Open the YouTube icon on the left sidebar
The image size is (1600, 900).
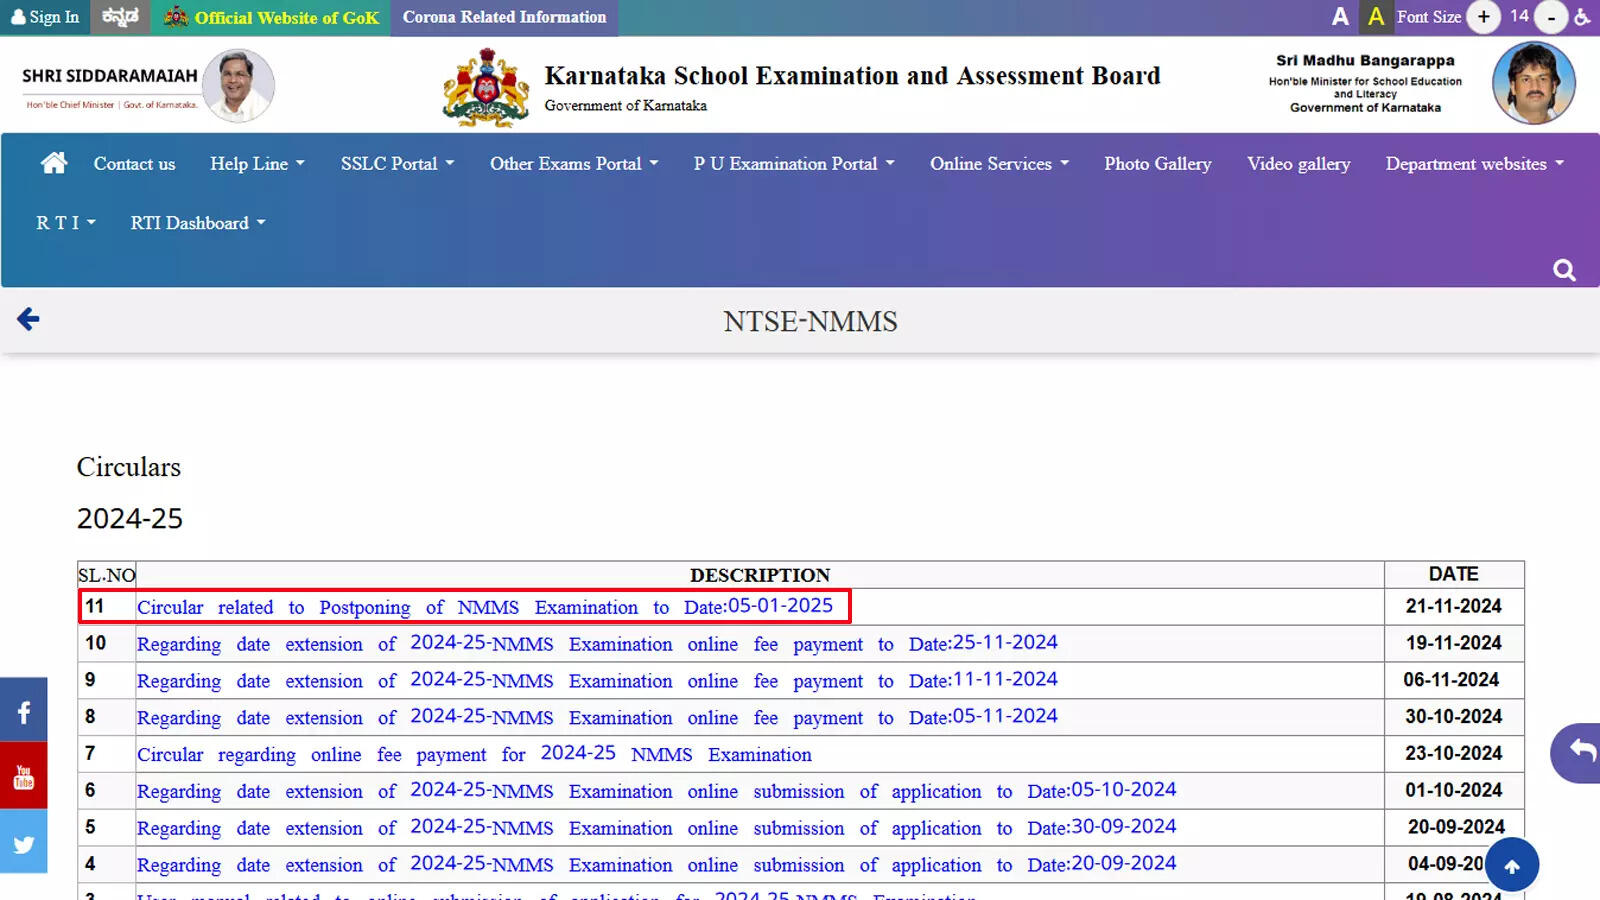23,775
